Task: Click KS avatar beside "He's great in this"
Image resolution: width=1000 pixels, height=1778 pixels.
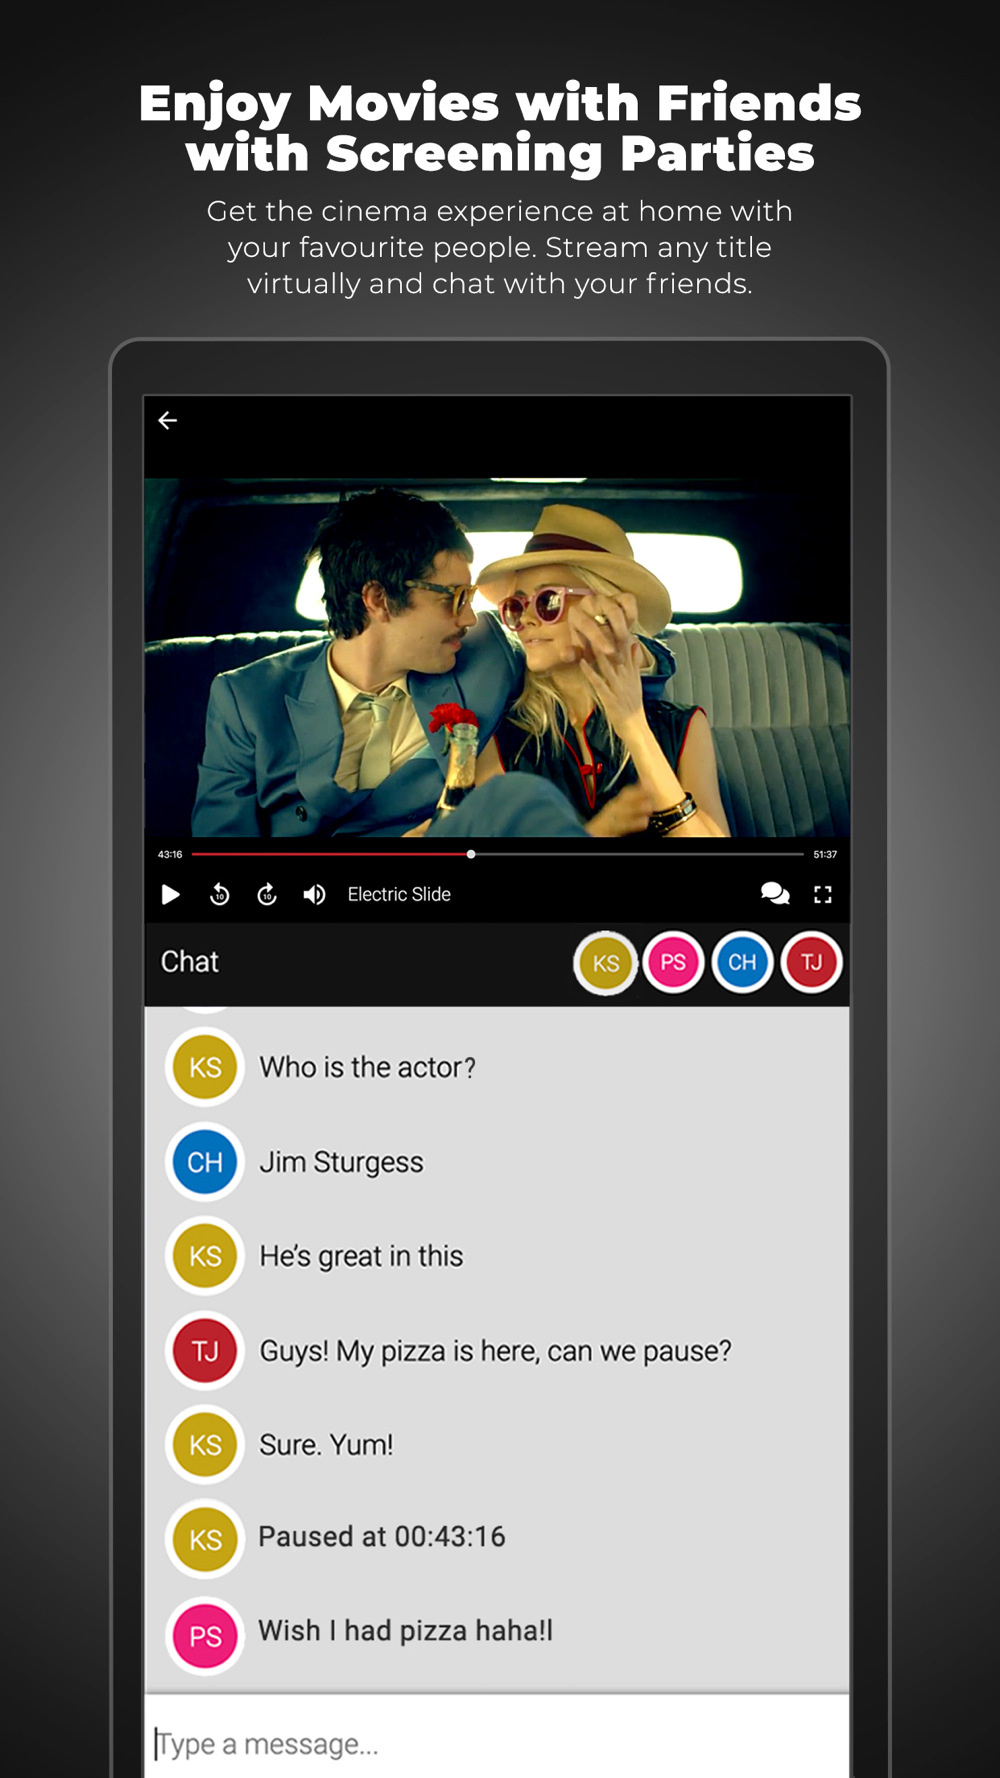Action: click(x=205, y=1256)
